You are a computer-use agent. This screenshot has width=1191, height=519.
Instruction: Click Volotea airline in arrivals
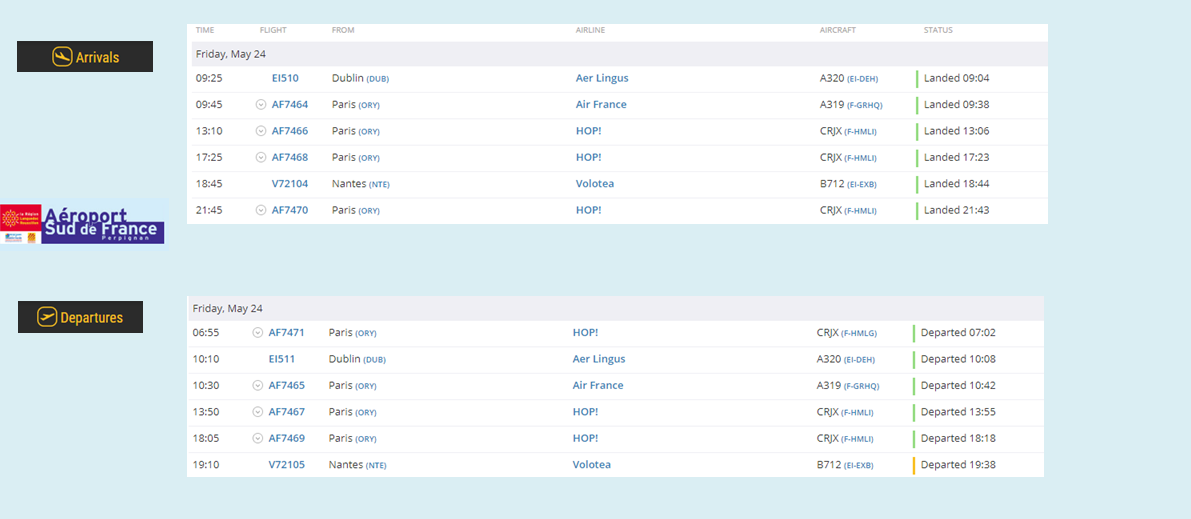(x=595, y=184)
